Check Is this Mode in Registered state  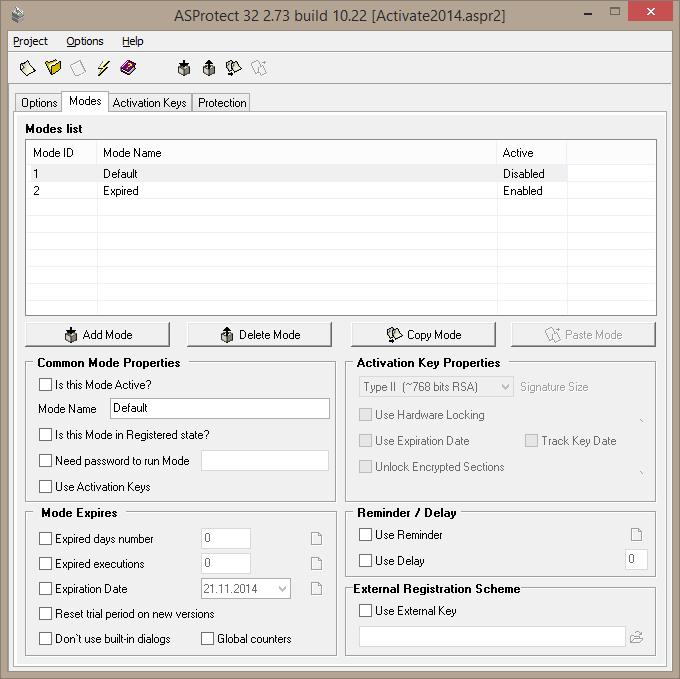pyautogui.click(x=45, y=435)
